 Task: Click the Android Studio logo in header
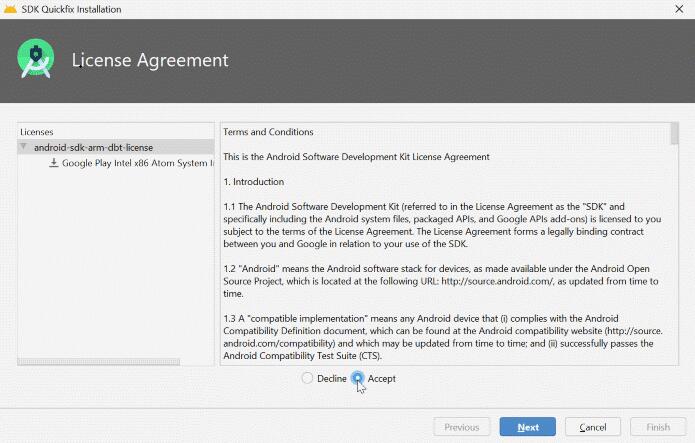click(x=36, y=59)
